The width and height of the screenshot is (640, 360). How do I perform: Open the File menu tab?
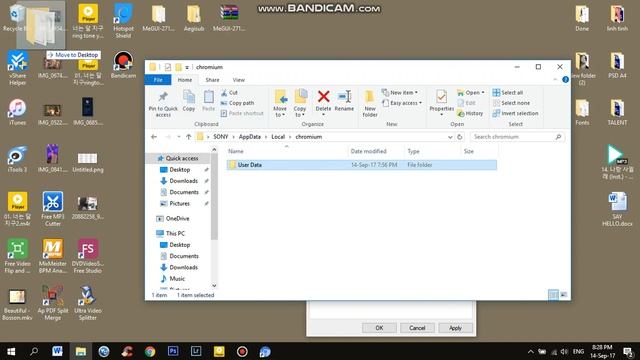click(x=158, y=80)
